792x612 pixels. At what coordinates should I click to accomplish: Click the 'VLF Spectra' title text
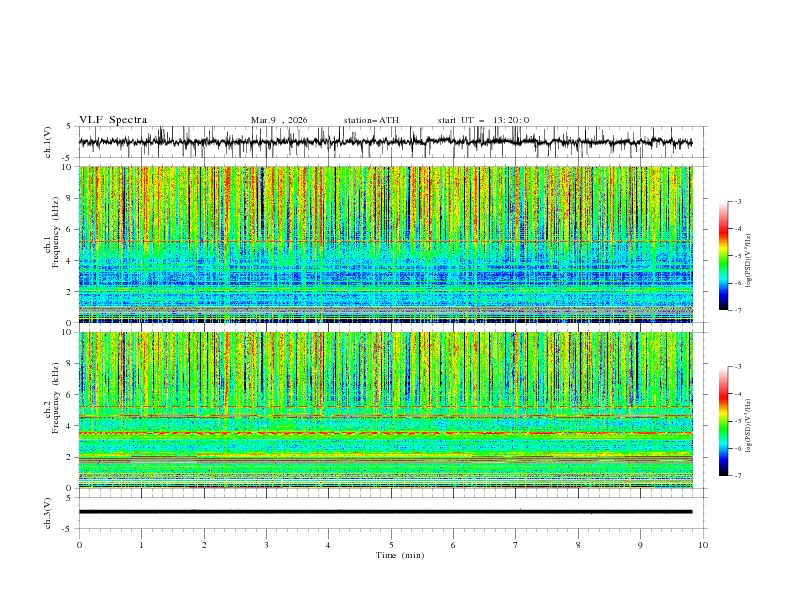coord(113,120)
